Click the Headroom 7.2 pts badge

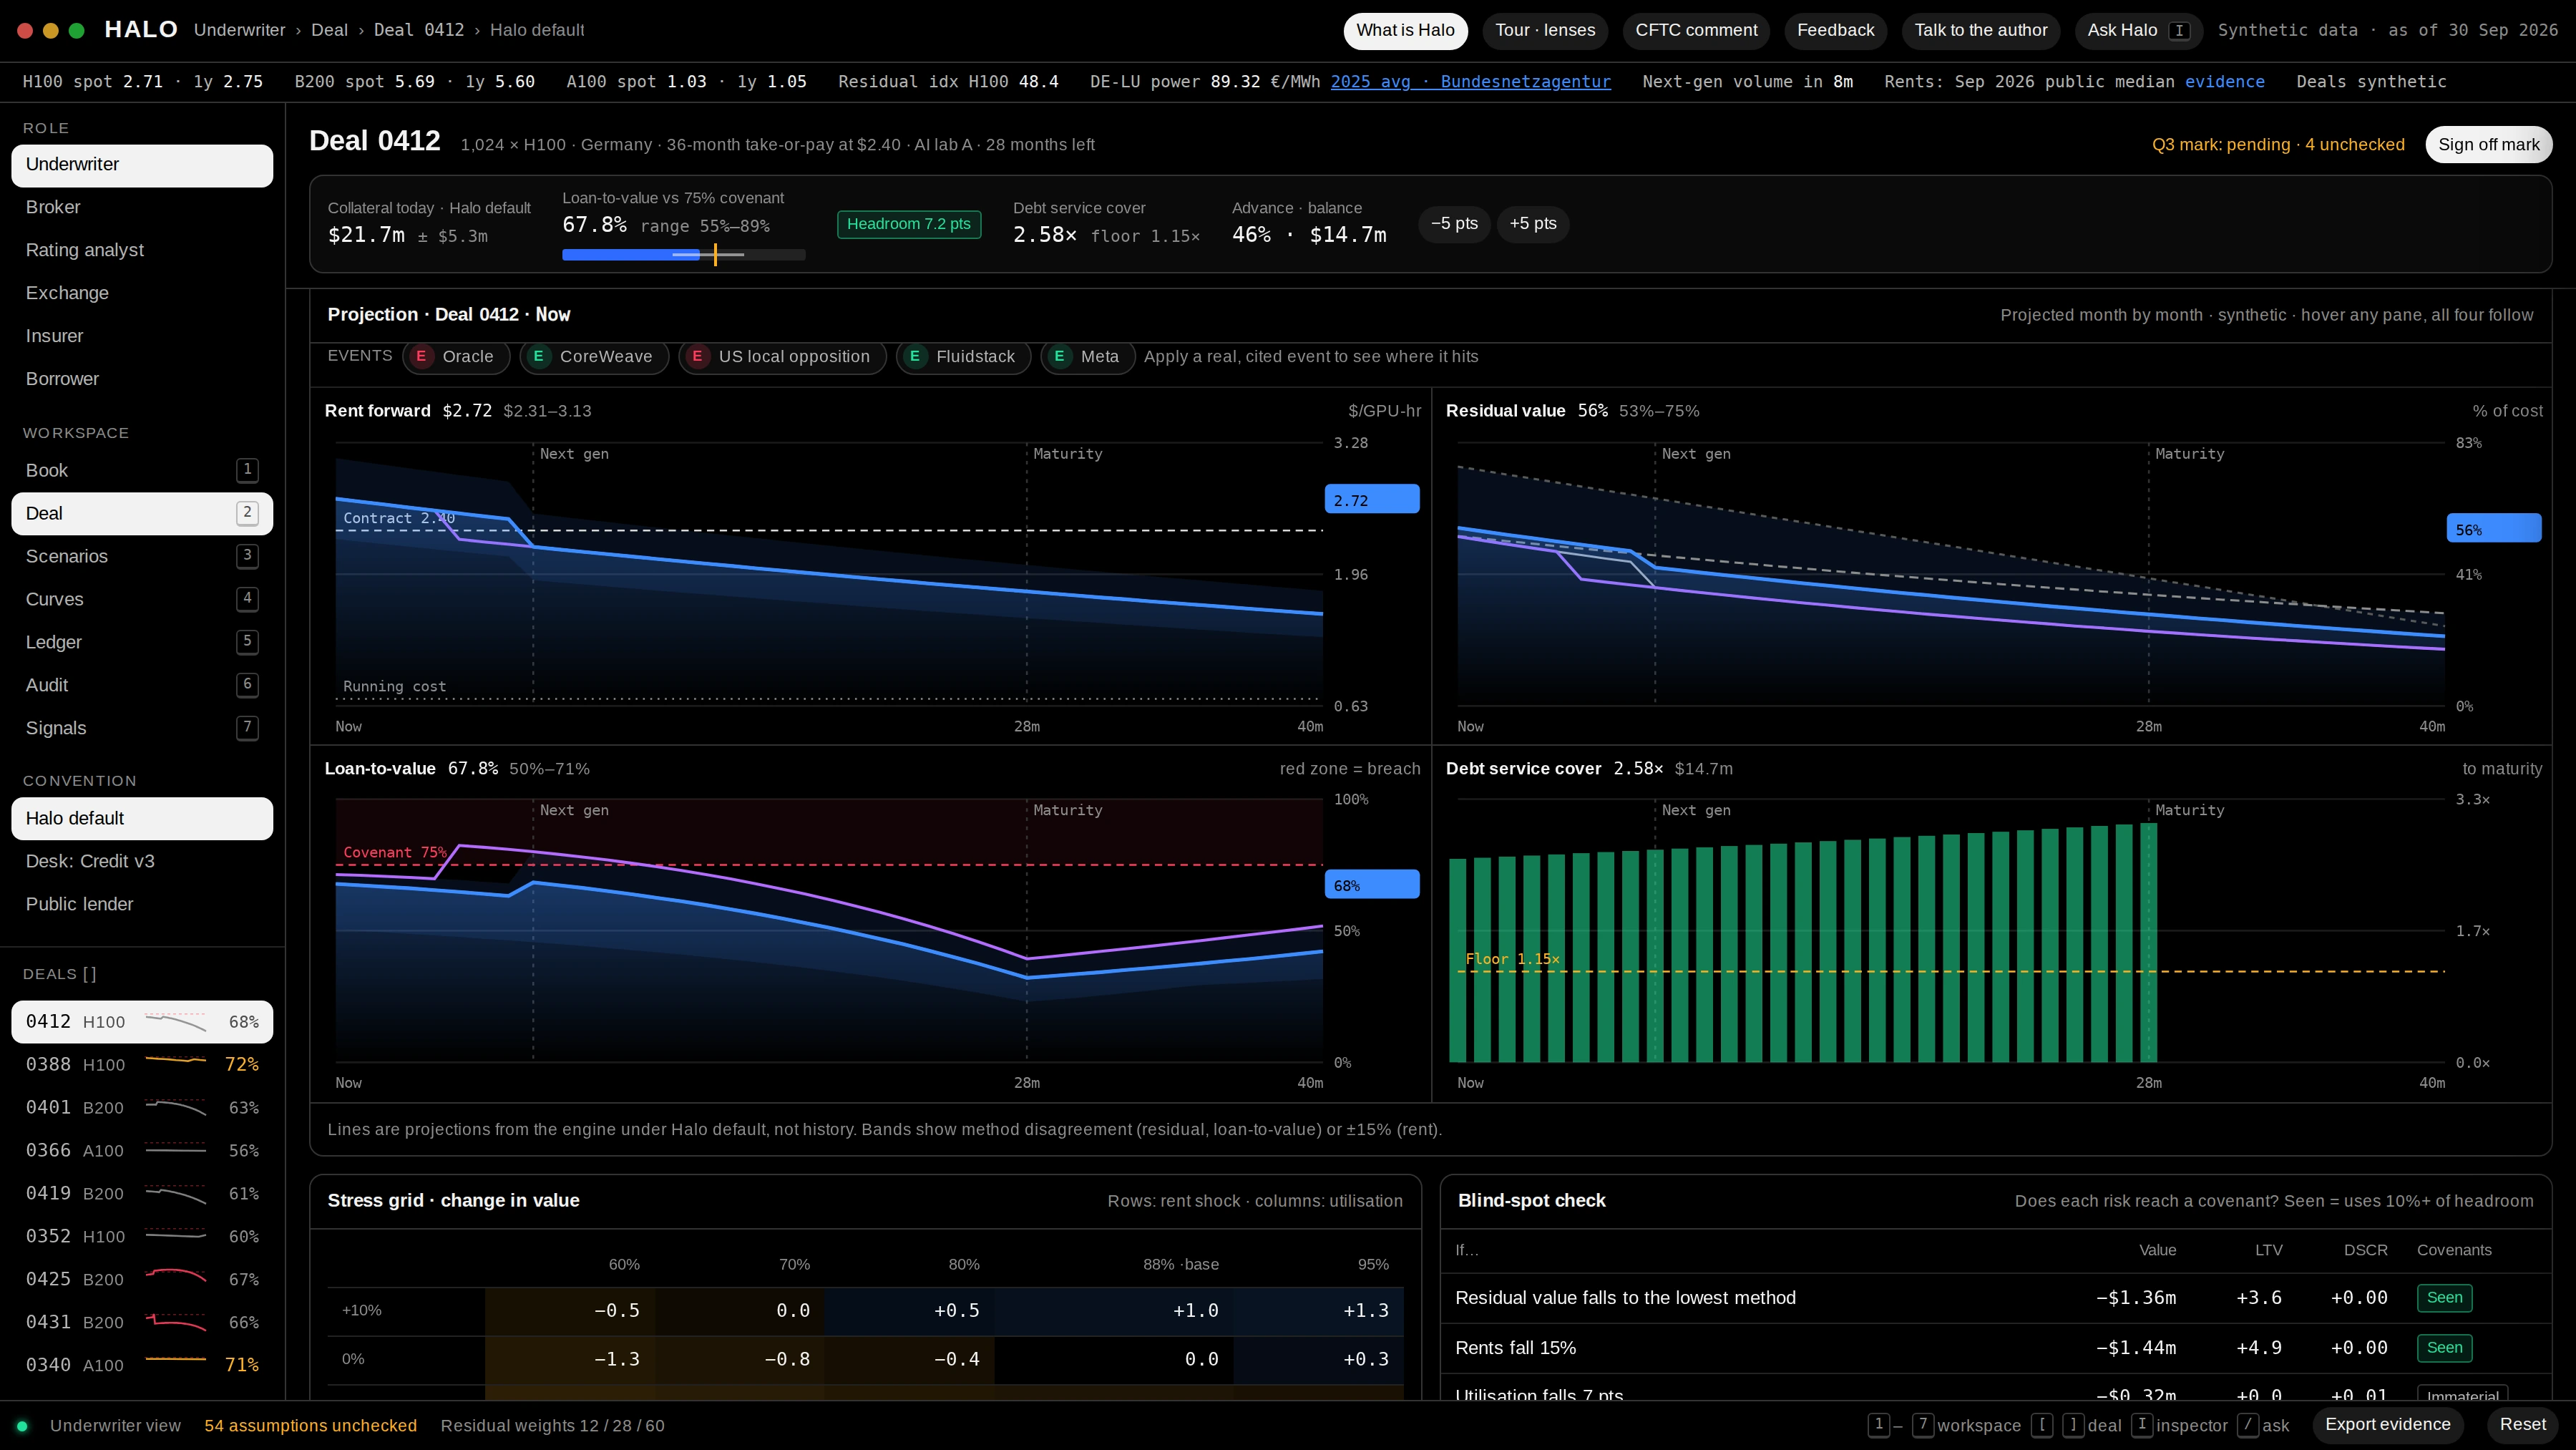coord(908,225)
